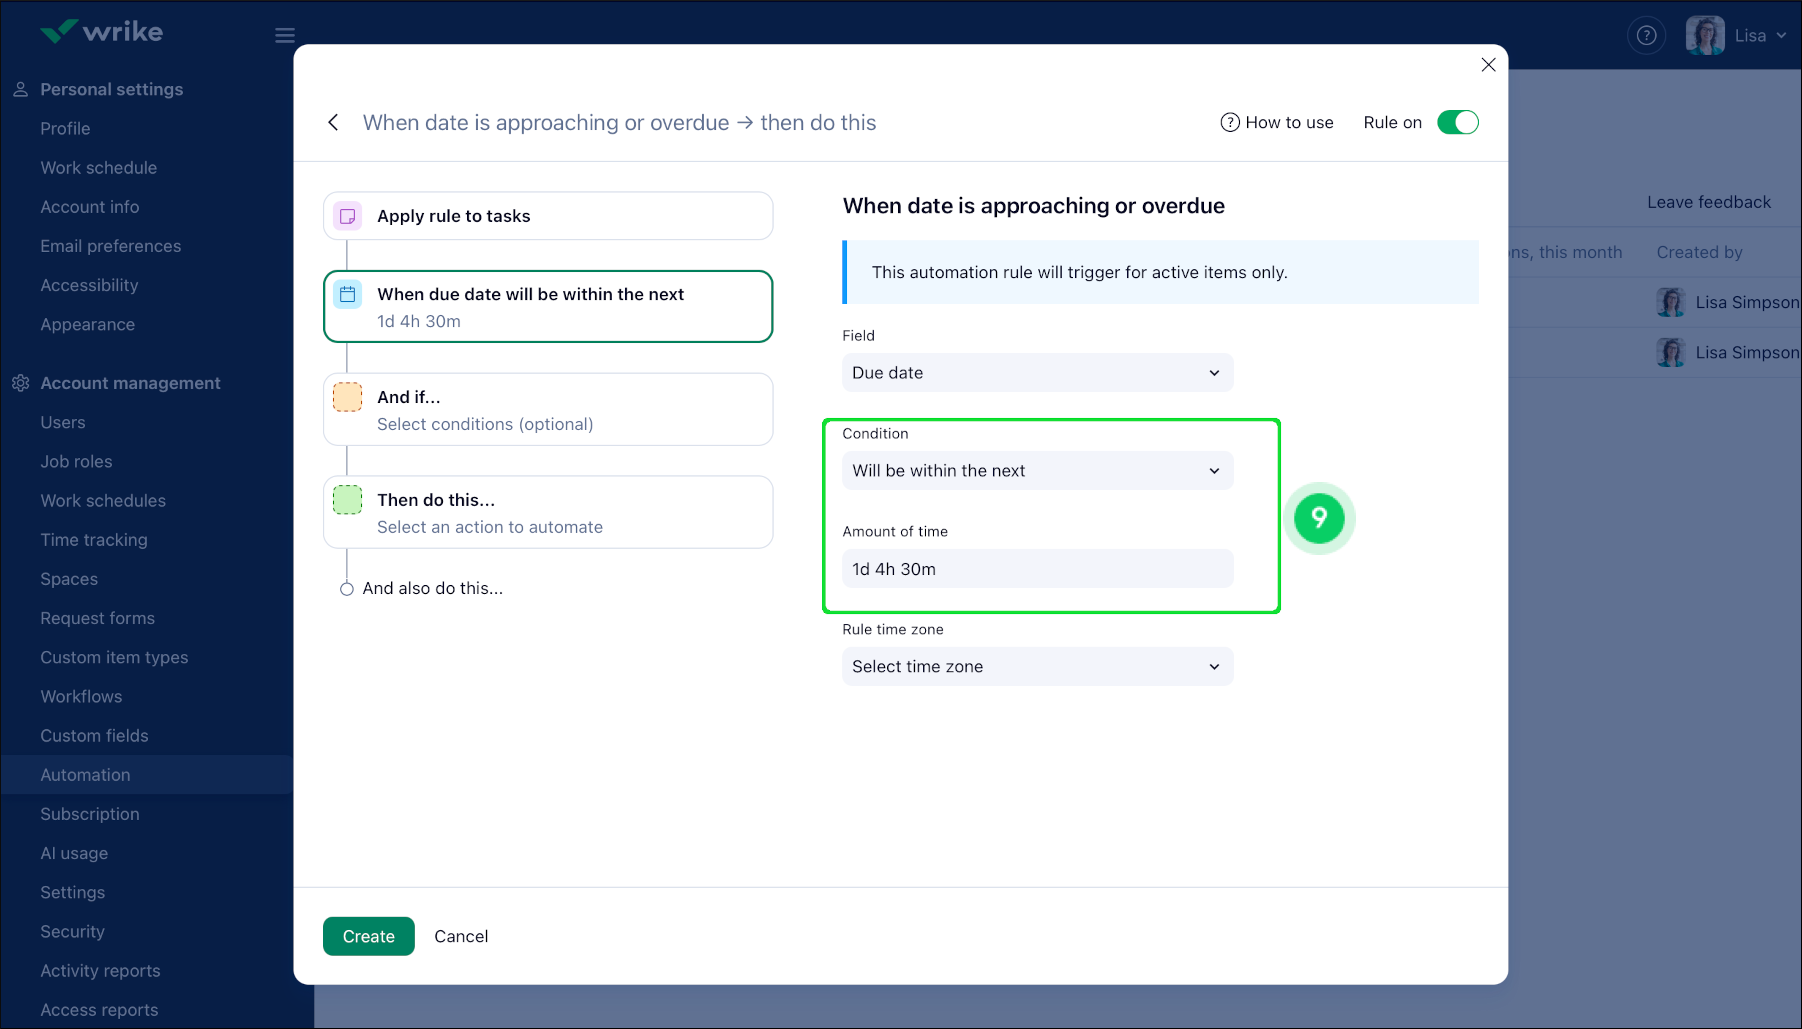Go back with the left arrow icon

(x=333, y=122)
